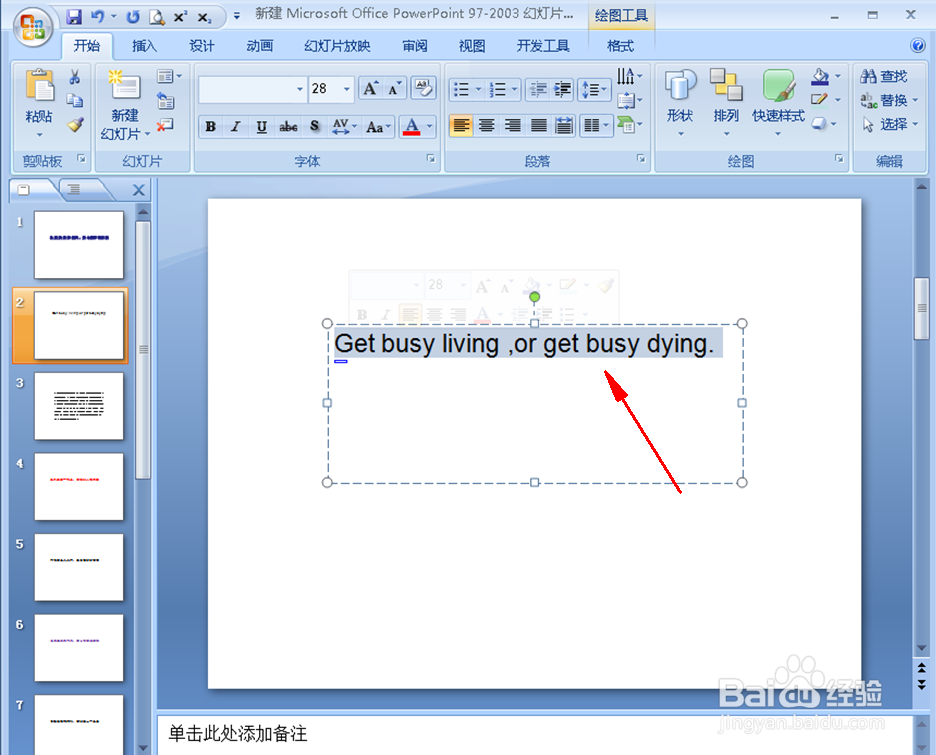Align text to the left
This screenshot has width=936, height=755.
[461, 125]
